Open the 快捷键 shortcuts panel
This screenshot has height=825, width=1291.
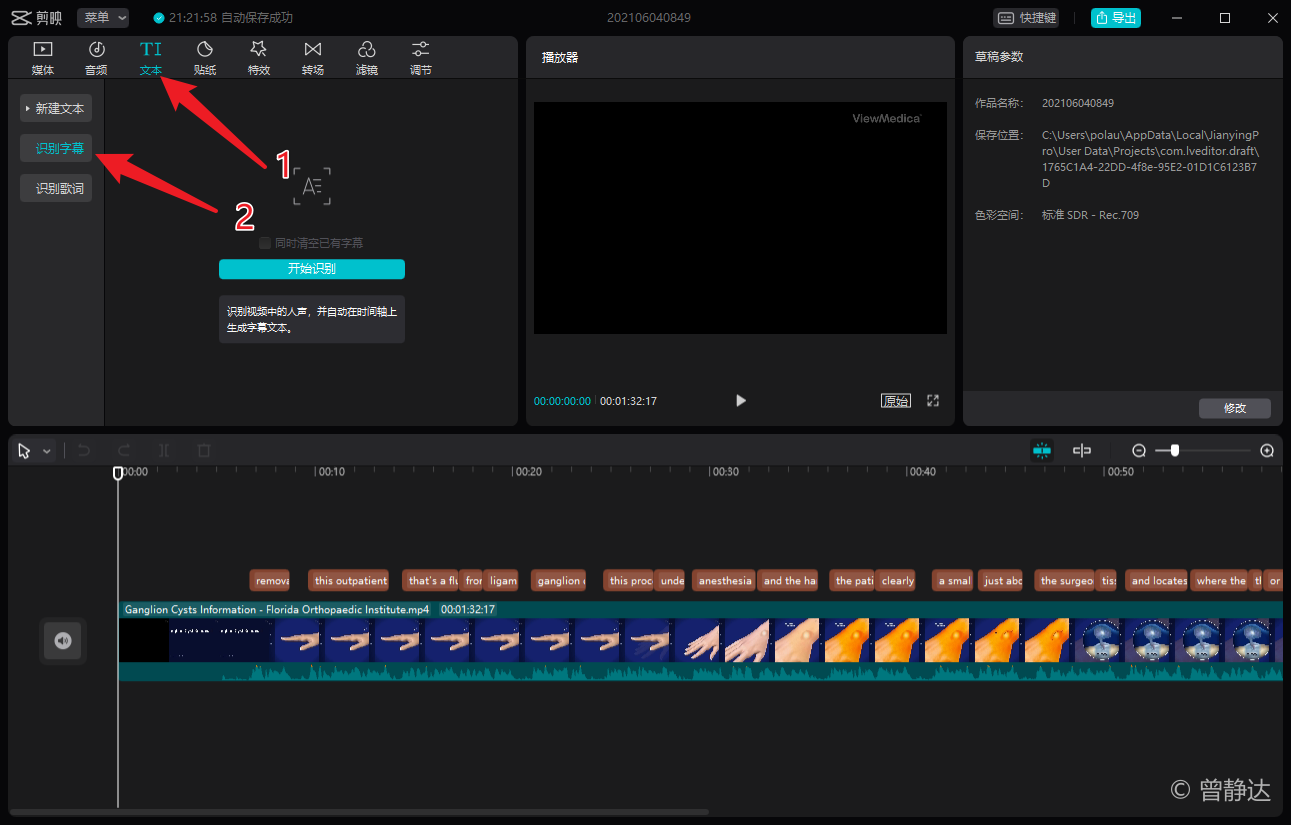[1025, 18]
